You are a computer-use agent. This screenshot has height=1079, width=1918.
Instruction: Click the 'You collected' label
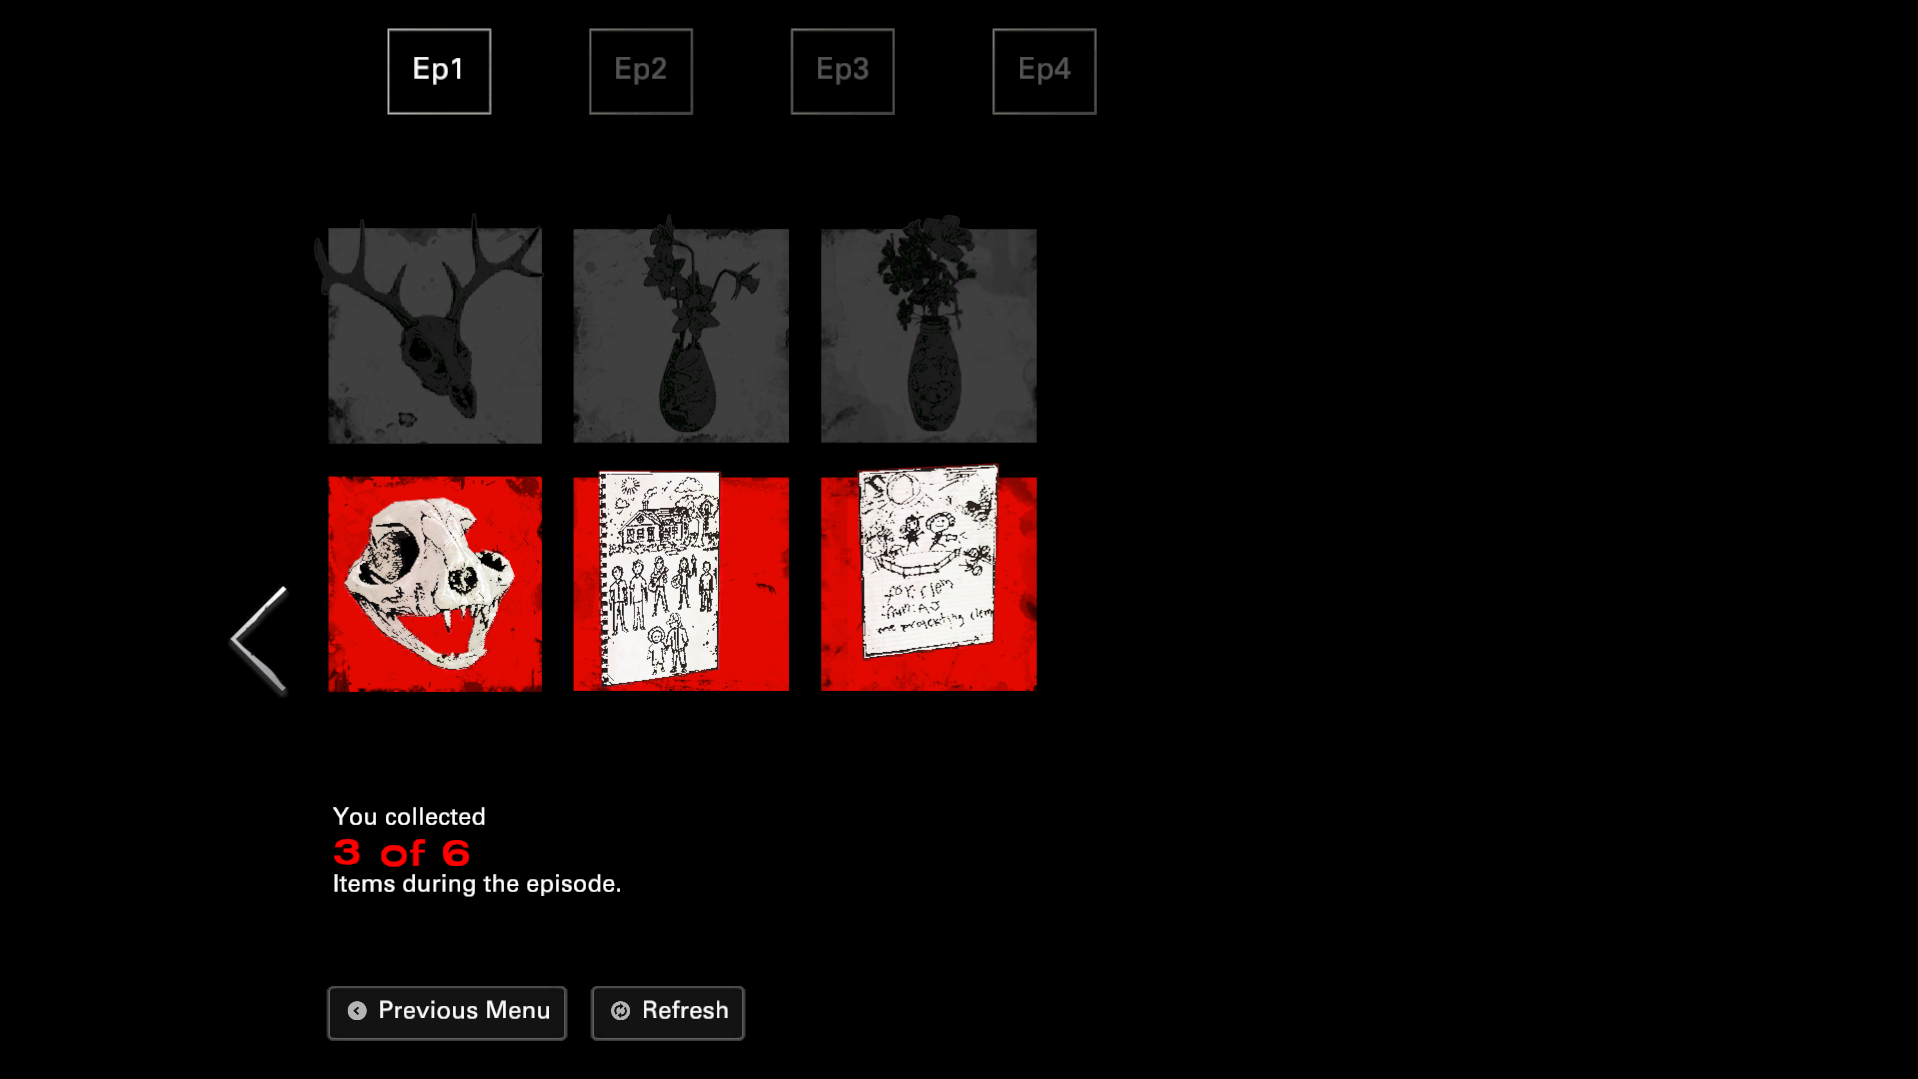(x=409, y=817)
